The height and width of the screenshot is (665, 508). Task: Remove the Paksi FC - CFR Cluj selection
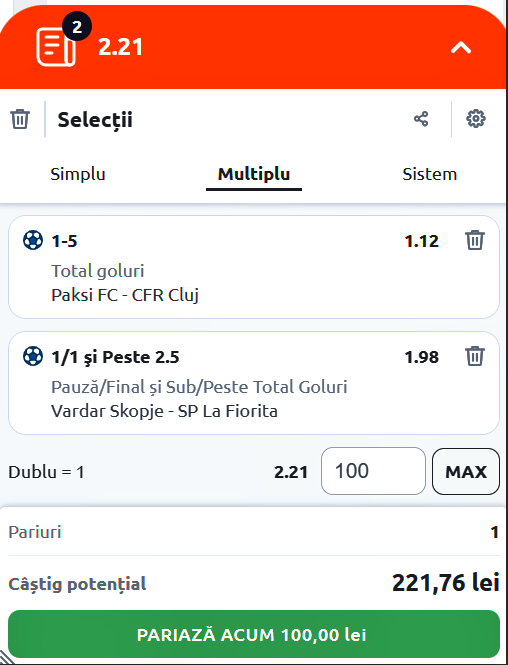pyautogui.click(x=475, y=240)
